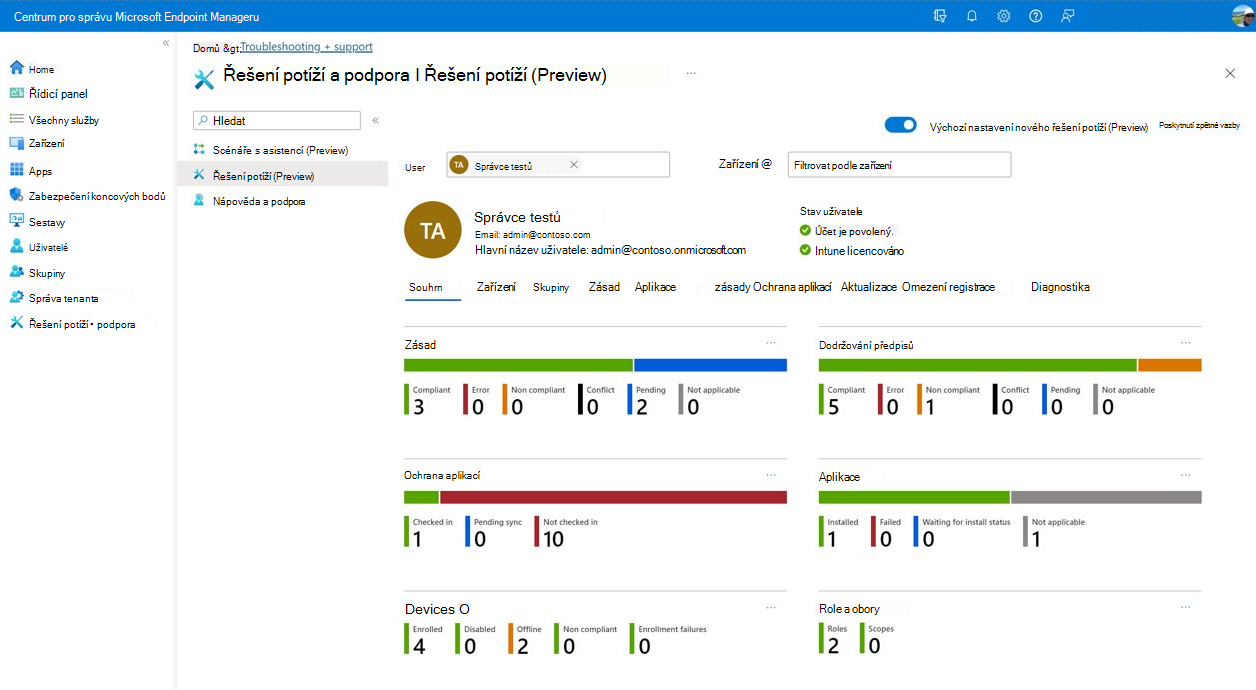
Task: Click orange segment of Dodržování předpisů bar
Action: (1170, 365)
